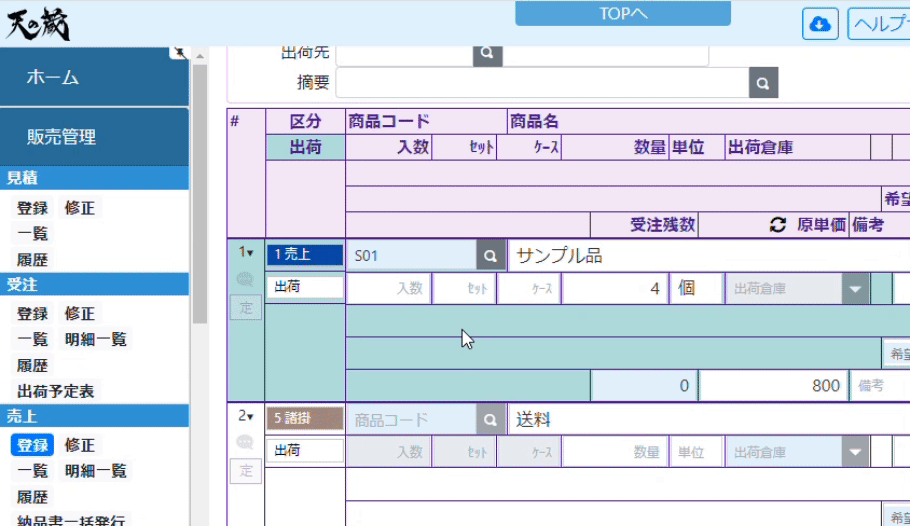Screen dimensions: 910x526
Task: Open the 5 諸掛 category selector in row 2
Action: [305, 419]
